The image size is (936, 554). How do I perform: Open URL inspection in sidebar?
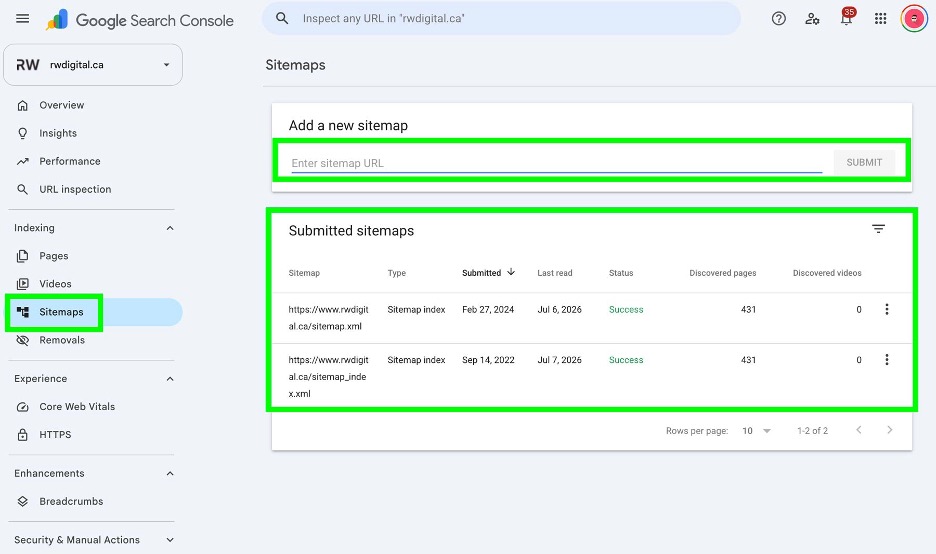pos(75,189)
